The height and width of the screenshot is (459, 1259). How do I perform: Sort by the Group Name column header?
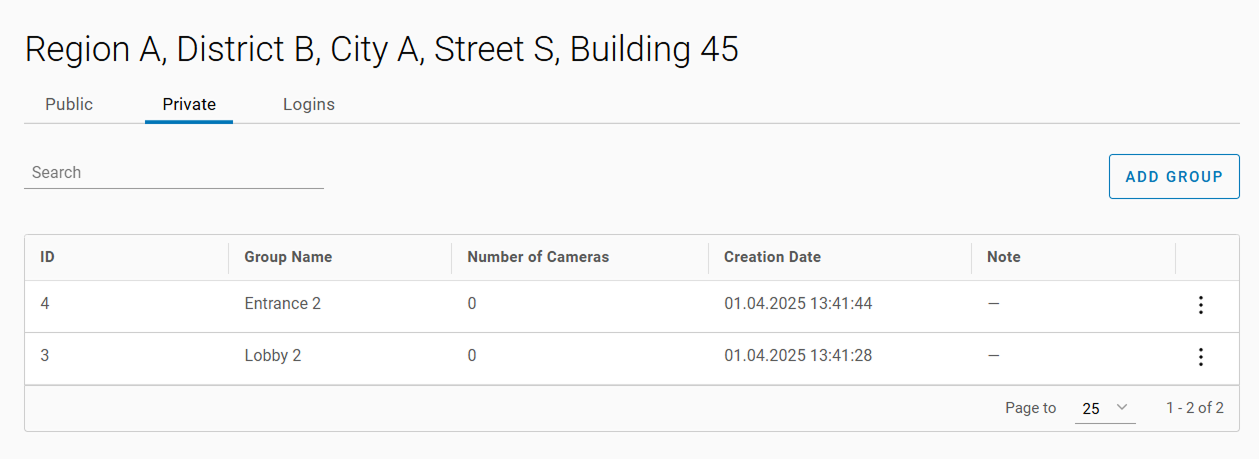(288, 257)
